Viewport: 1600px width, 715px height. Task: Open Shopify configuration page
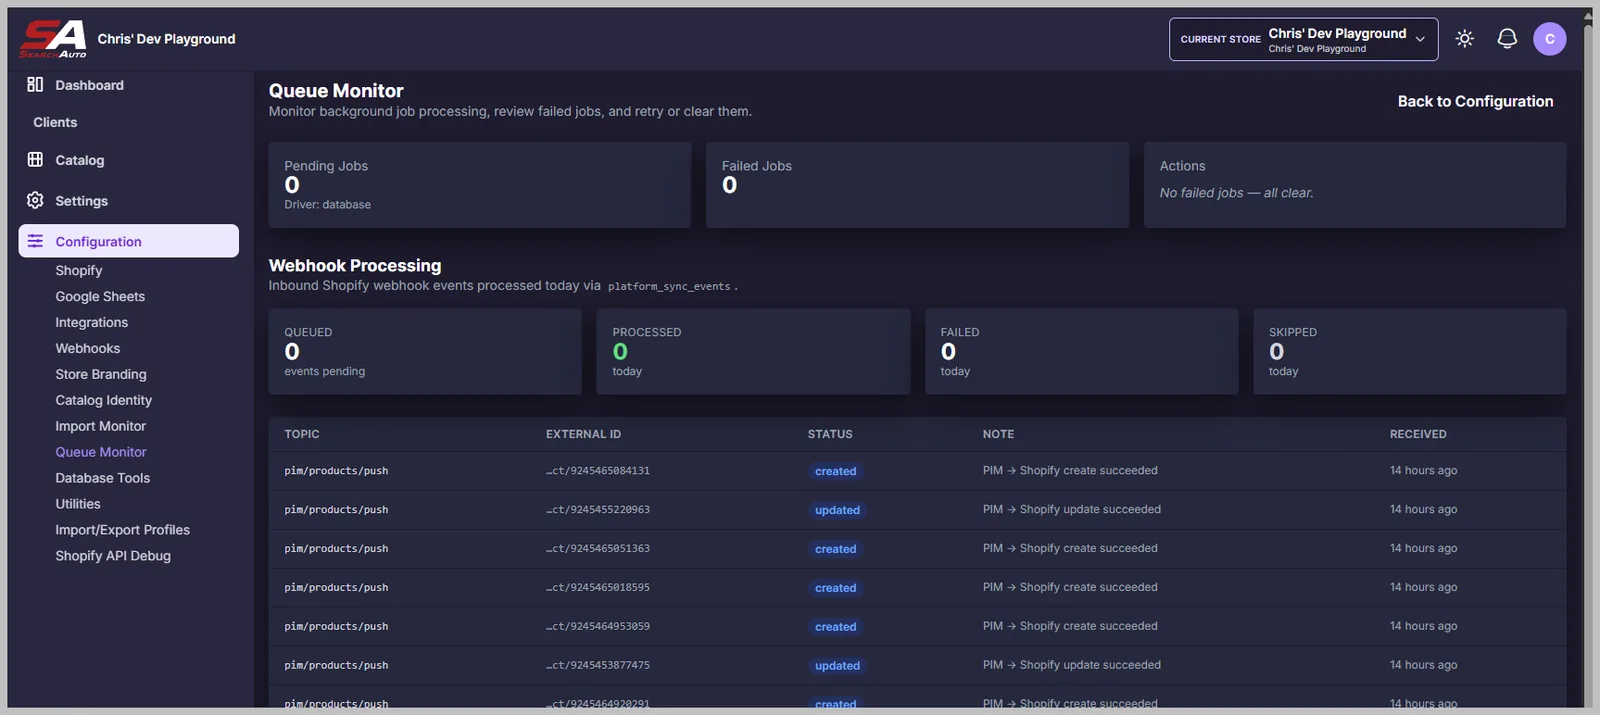click(x=79, y=270)
